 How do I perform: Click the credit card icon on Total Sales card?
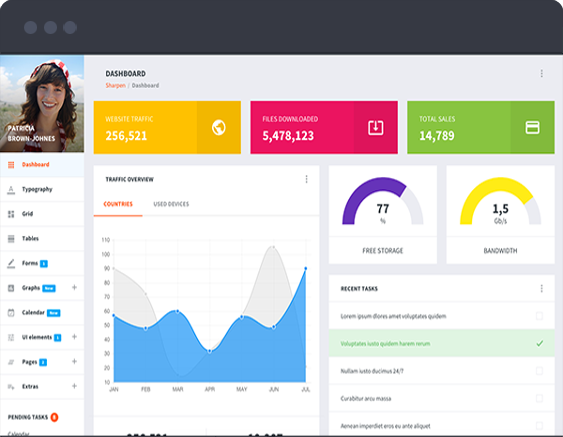(532, 127)
